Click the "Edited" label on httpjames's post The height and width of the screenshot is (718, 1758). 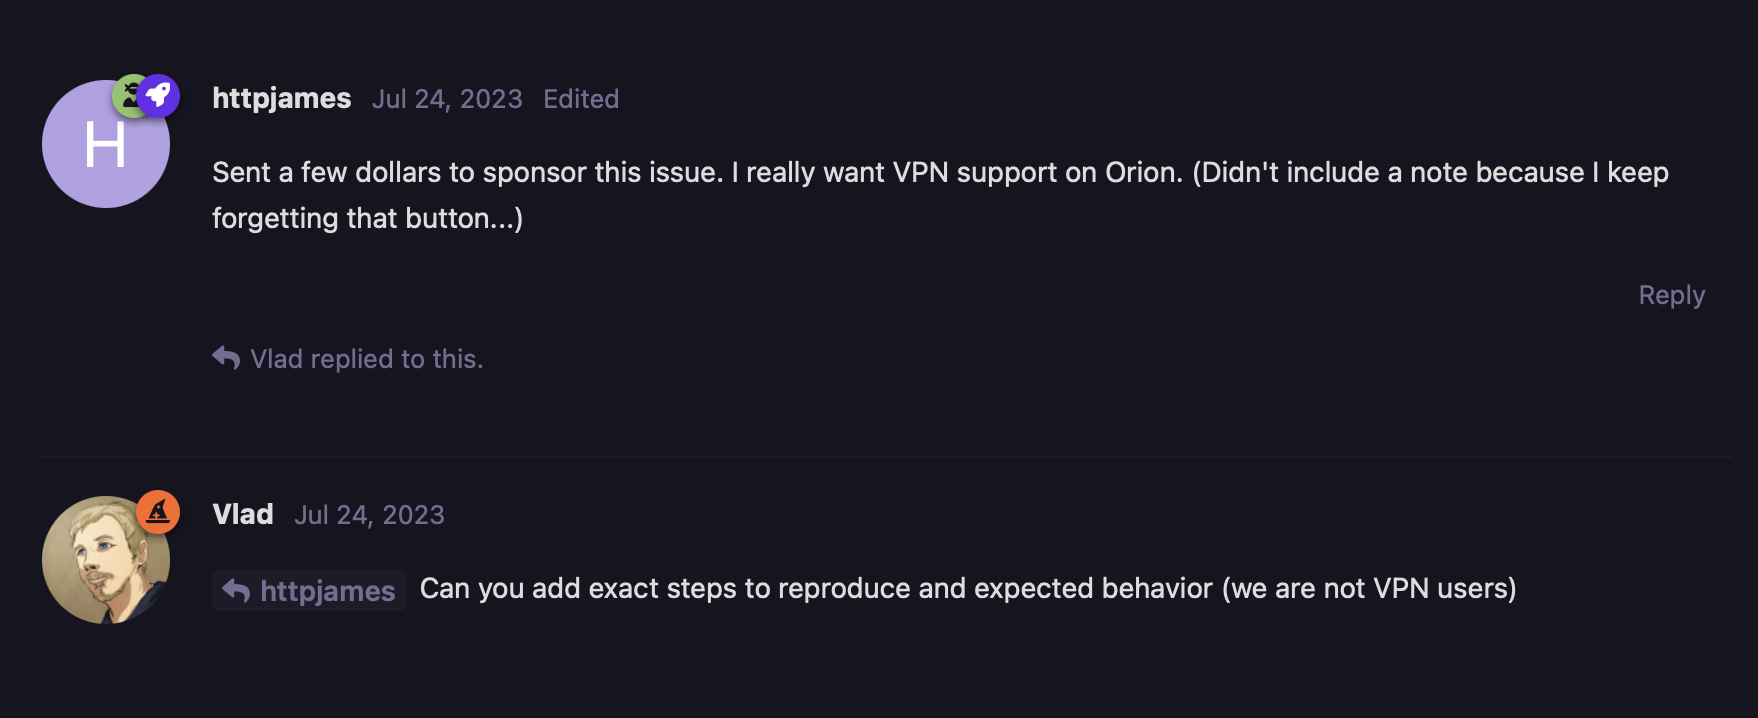pos(581,99)
